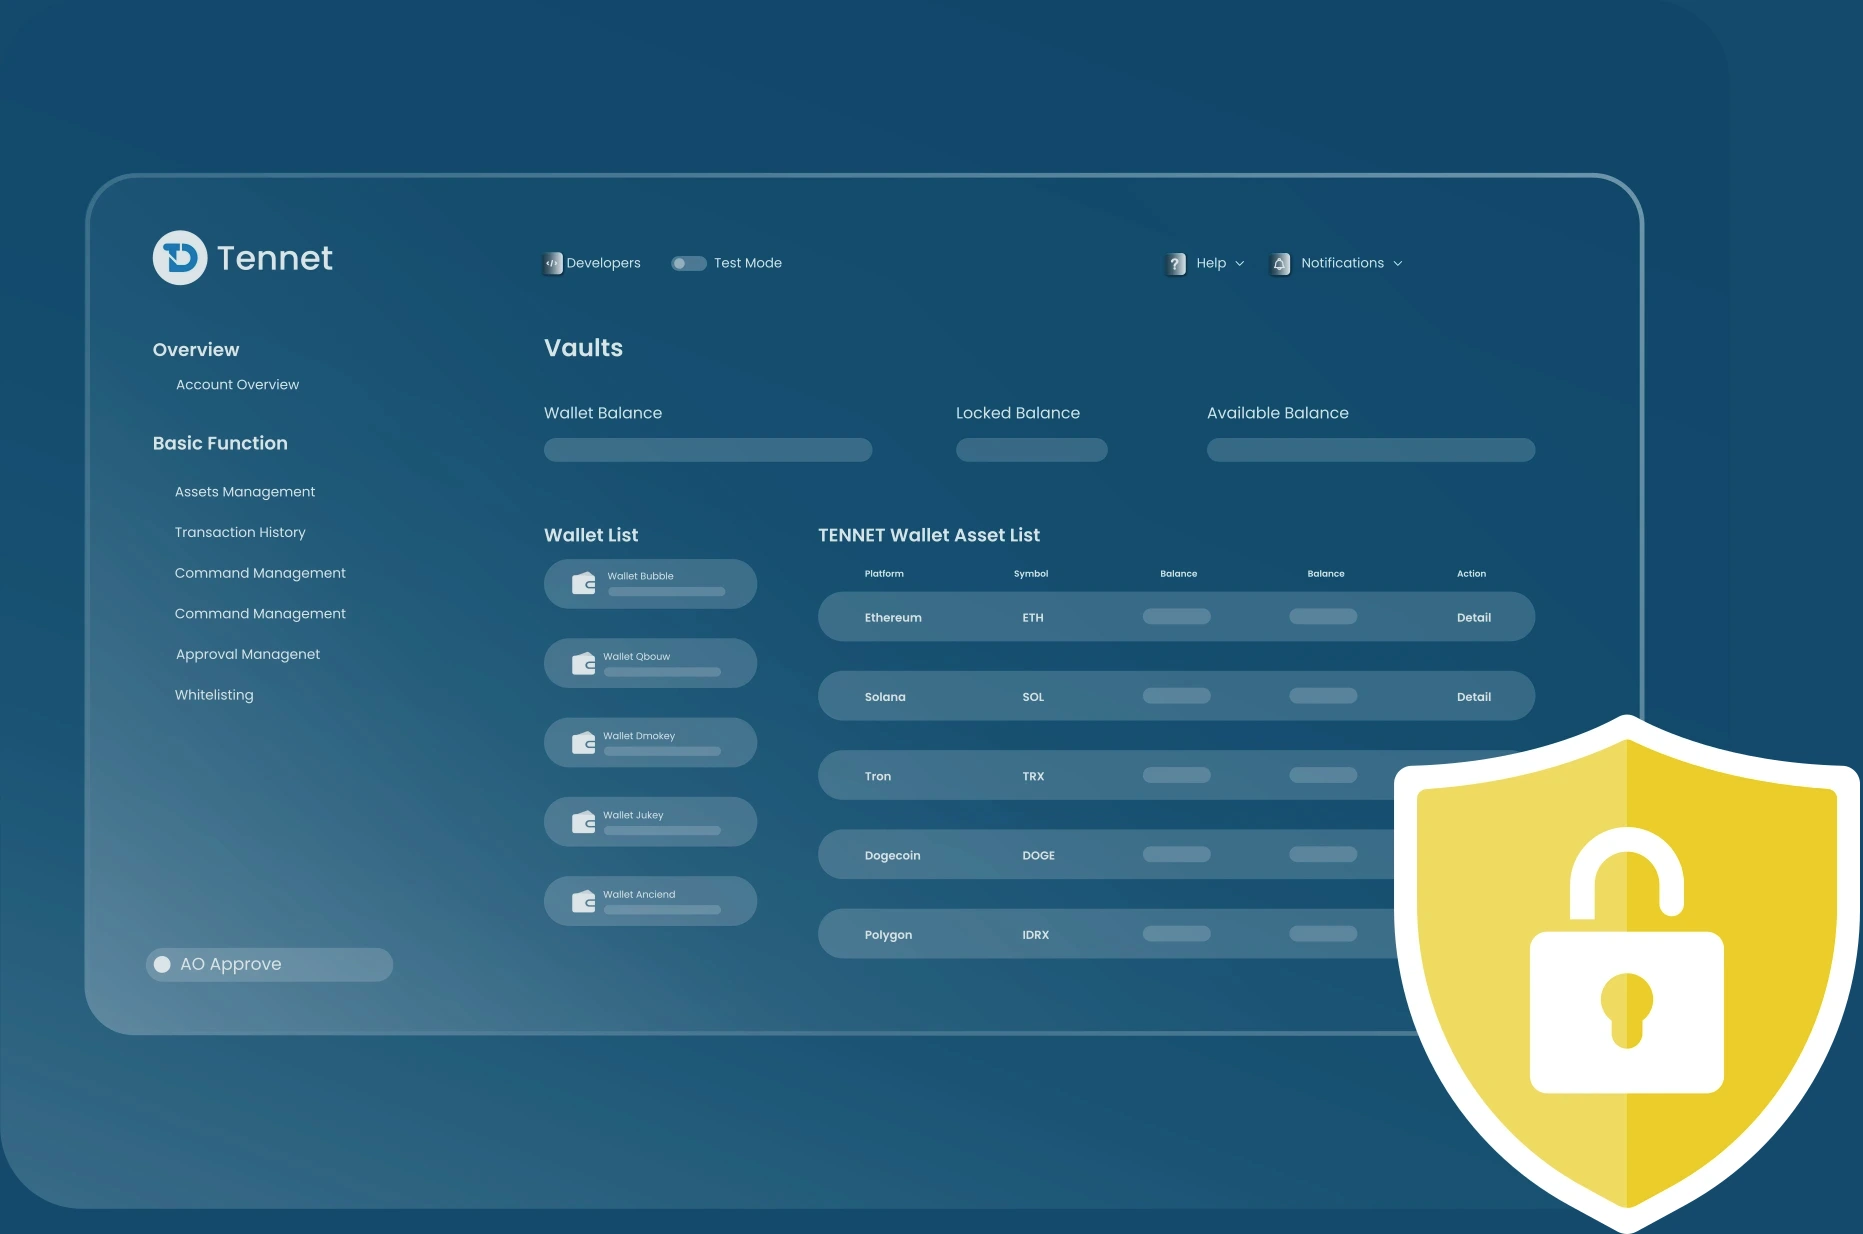This screenshot has height=1234, width=1863.
Task: Click the Help question mark icon
Action: click(x=1176, y=263)
